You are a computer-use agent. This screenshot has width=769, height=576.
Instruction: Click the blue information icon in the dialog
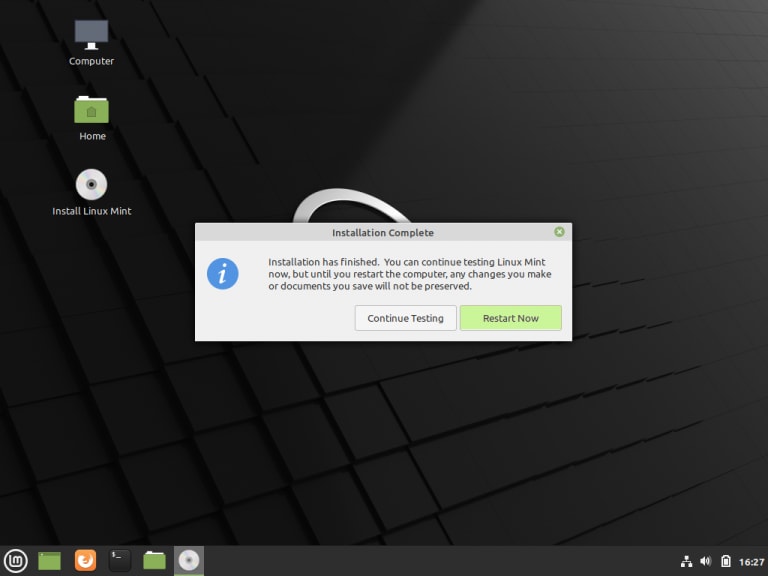coord(223,274)
